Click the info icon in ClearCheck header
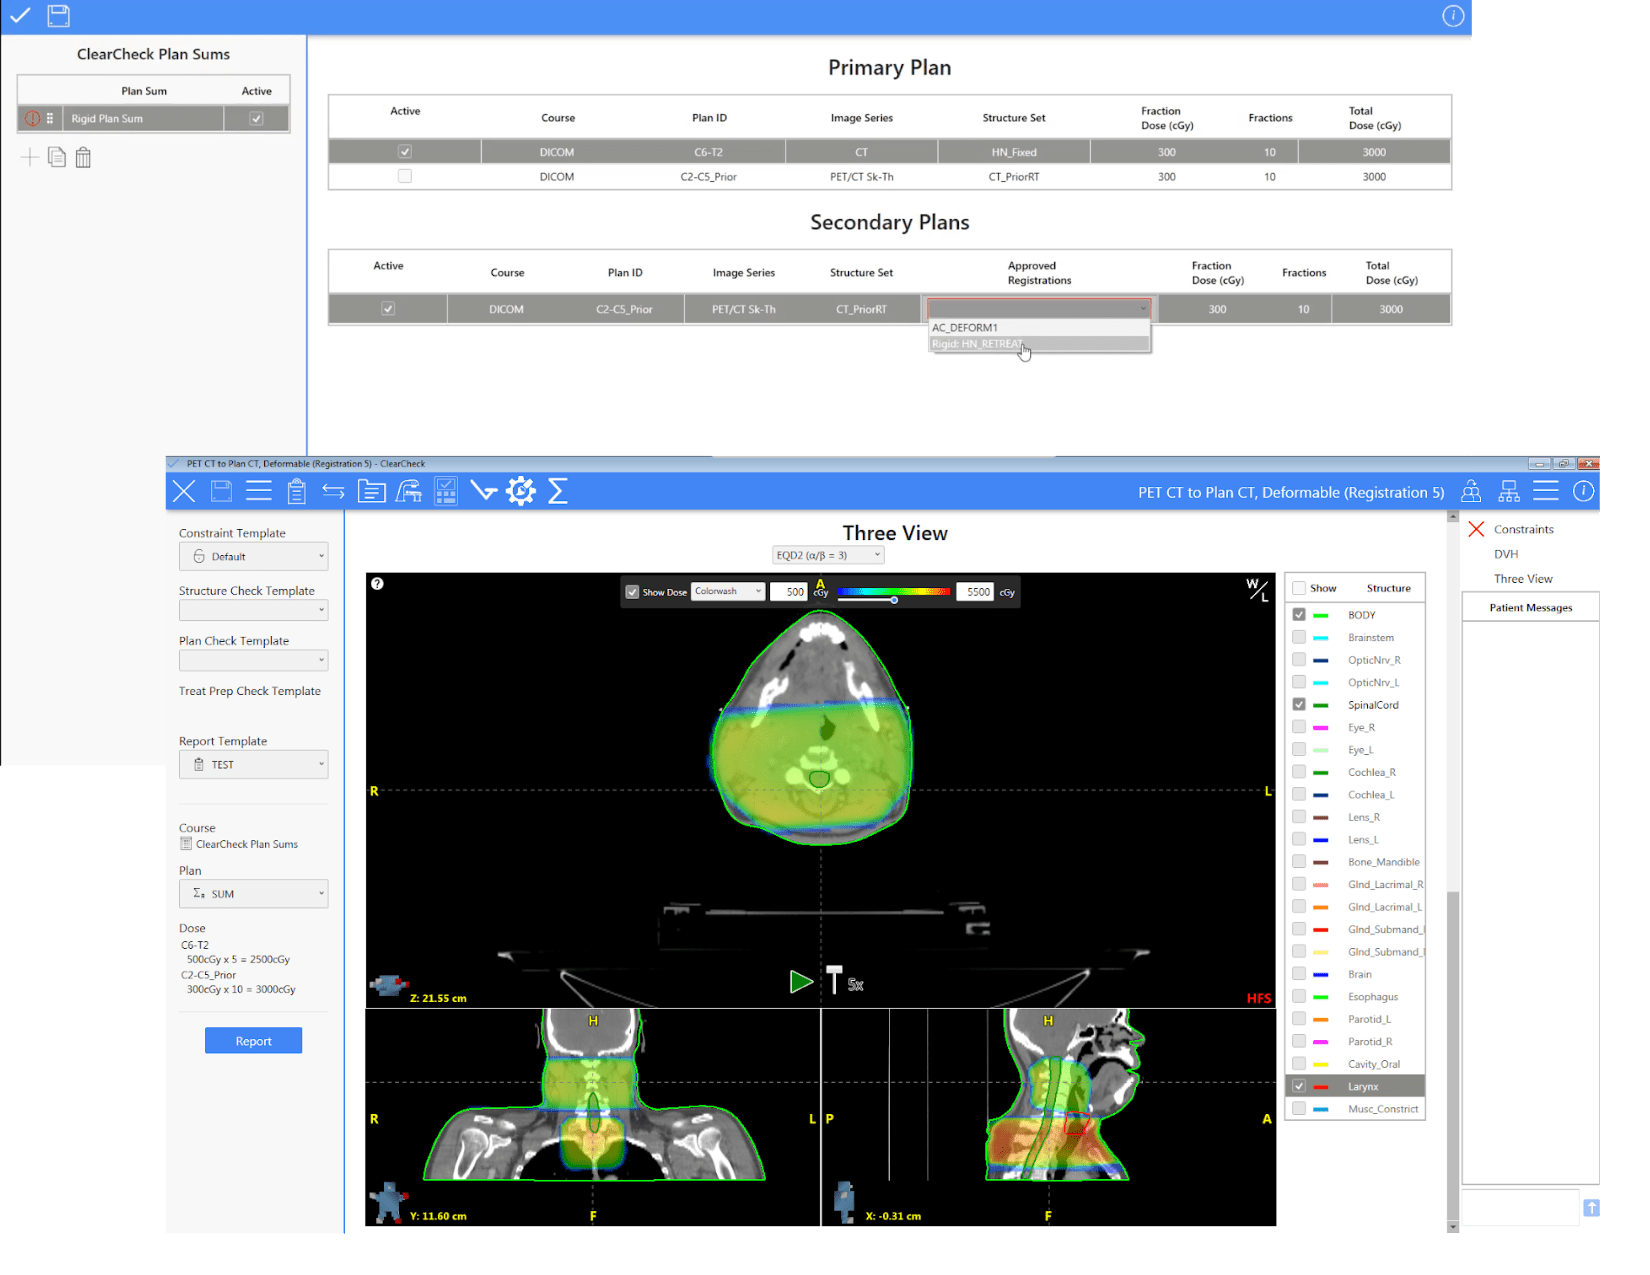 [x=1583, y=491]
